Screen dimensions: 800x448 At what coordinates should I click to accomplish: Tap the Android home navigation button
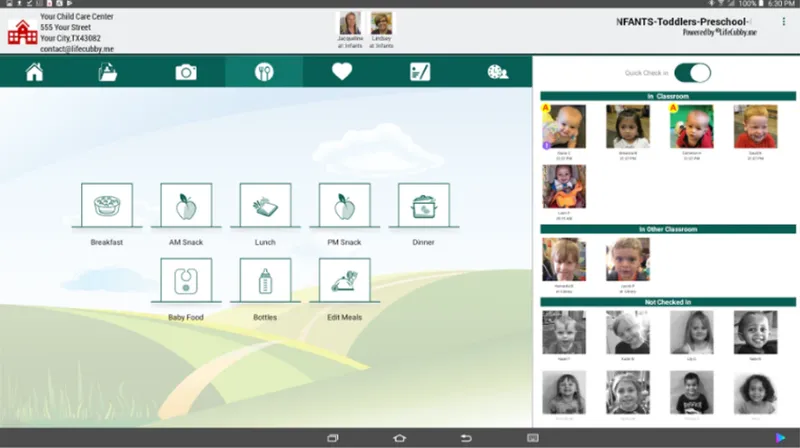point(399,438)
